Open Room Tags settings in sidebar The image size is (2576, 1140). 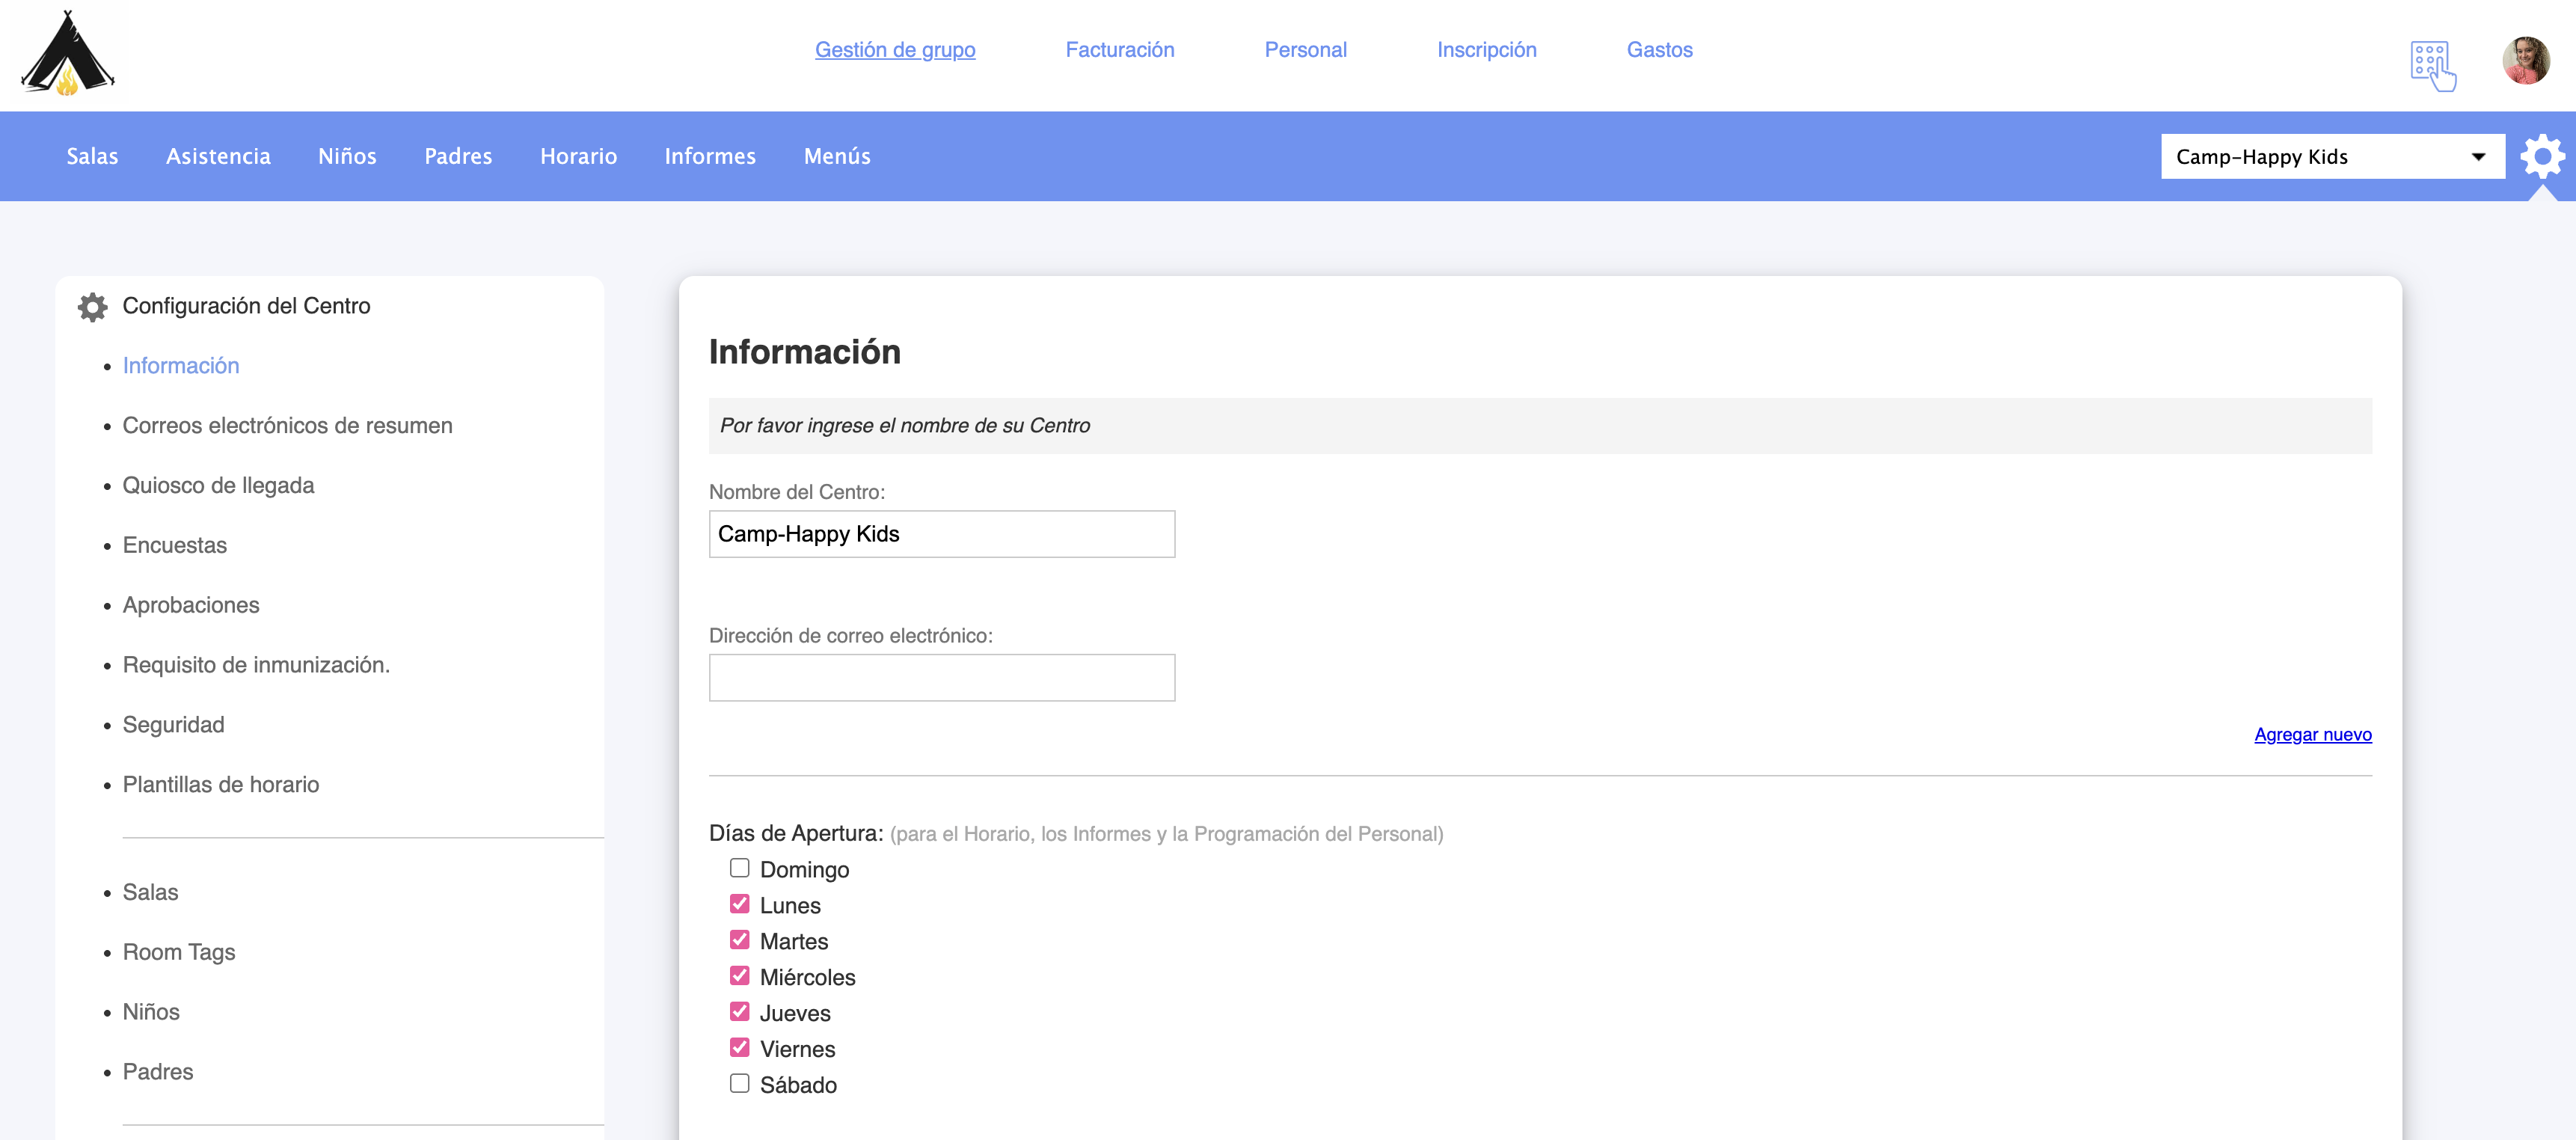tap(179, 952)
